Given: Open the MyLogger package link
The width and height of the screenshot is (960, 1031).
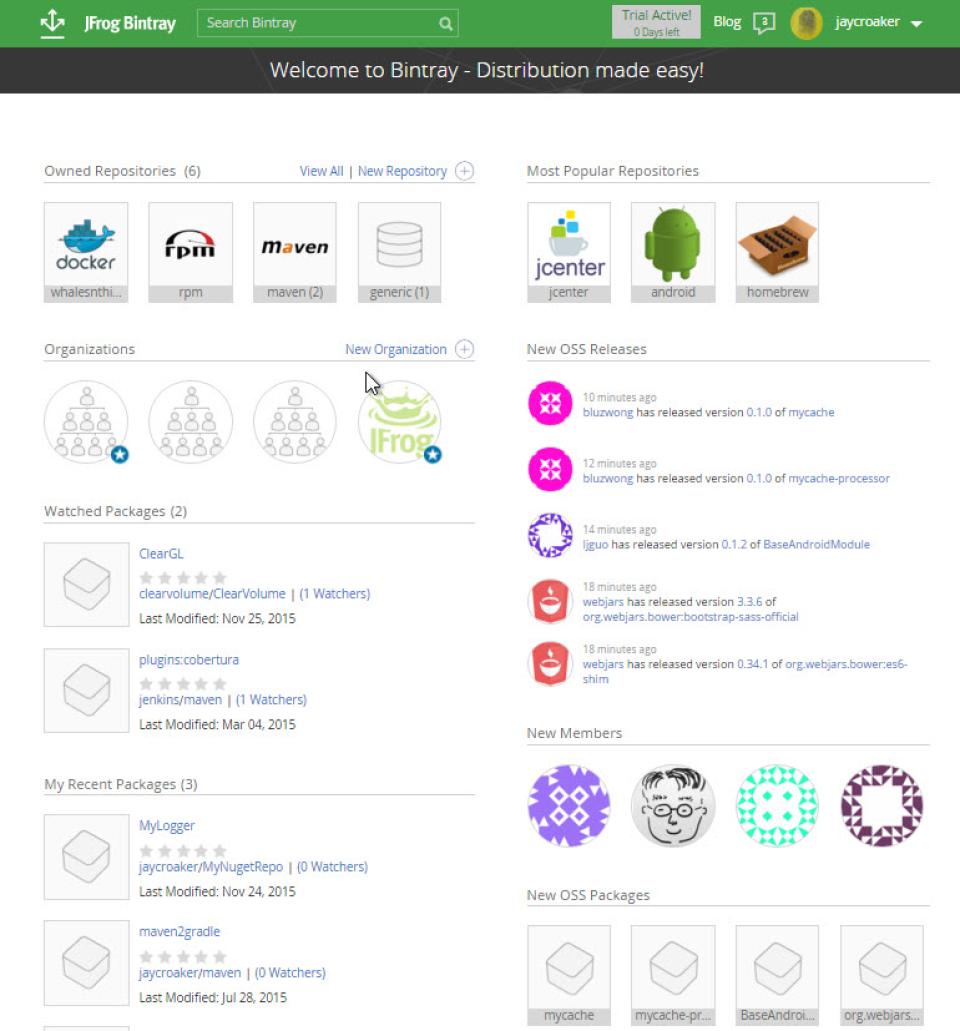Looking at the screenshot, I should tap(167, 826).
